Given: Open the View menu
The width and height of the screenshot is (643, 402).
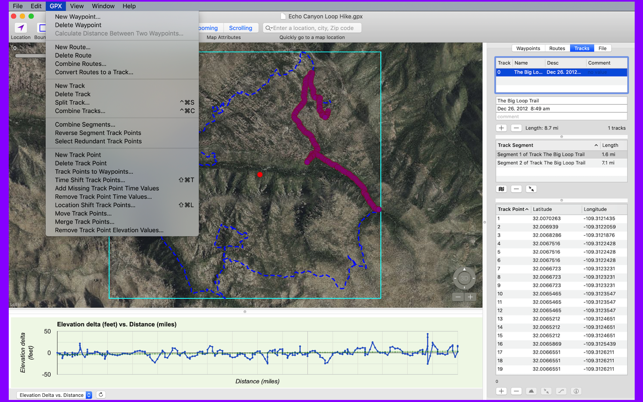Looking at the screenshot, I should (x=76, y=6).
